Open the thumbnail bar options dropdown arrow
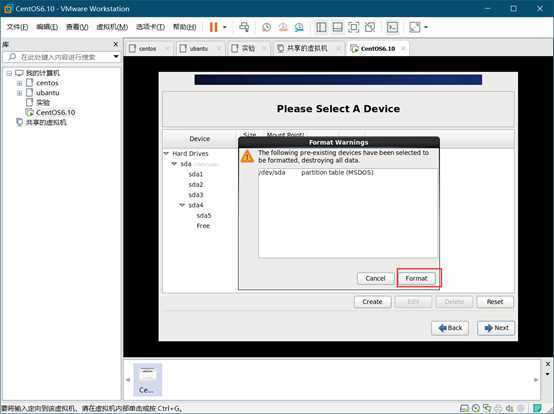 (548, 374)
